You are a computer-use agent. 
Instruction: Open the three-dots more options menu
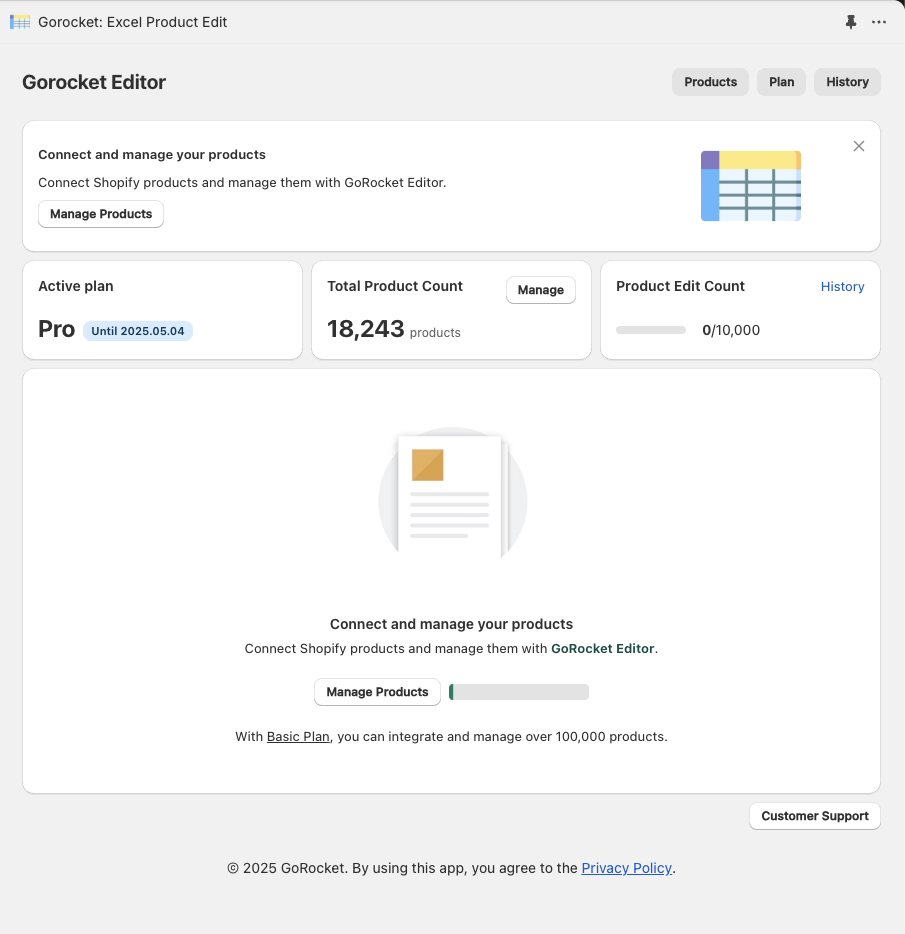coord(879,22)
